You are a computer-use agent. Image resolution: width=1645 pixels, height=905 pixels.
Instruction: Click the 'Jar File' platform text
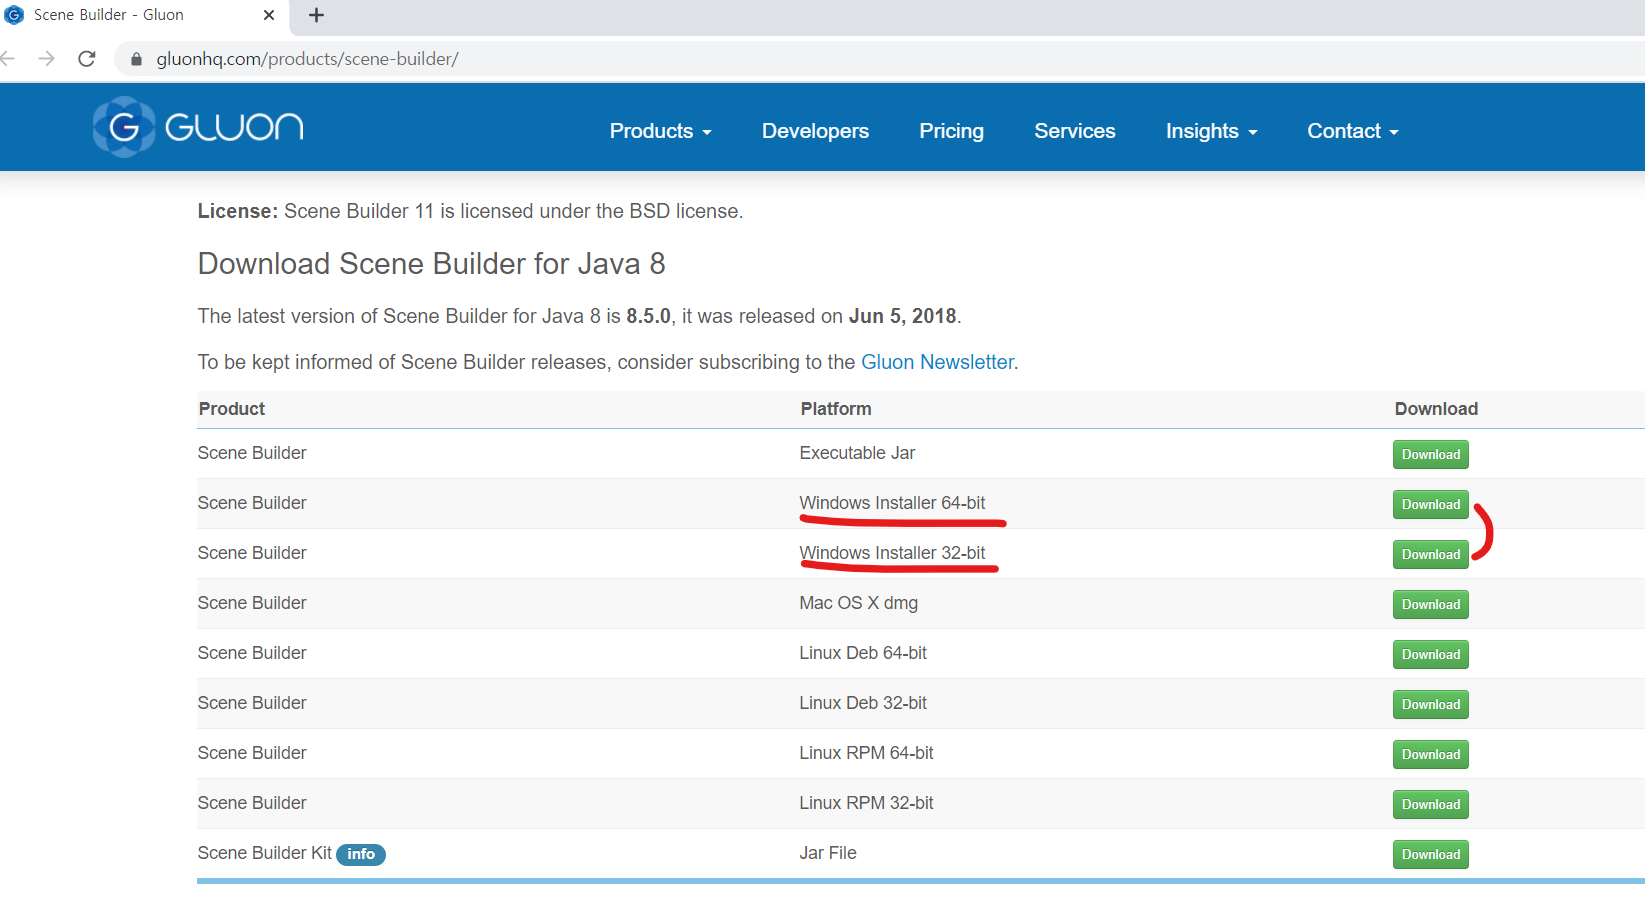tap(828, 853)
